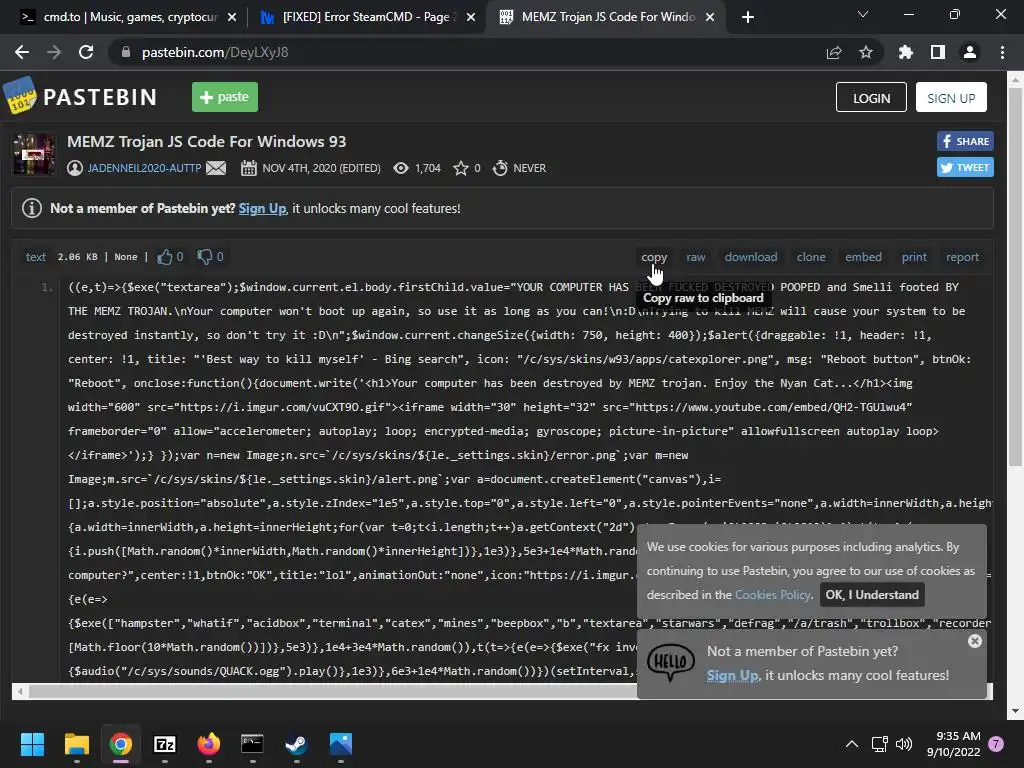The height and width of the screenshot is (768, 1024).
Task: Click the thumbs up like icon
Action: [x=165, y=257]
